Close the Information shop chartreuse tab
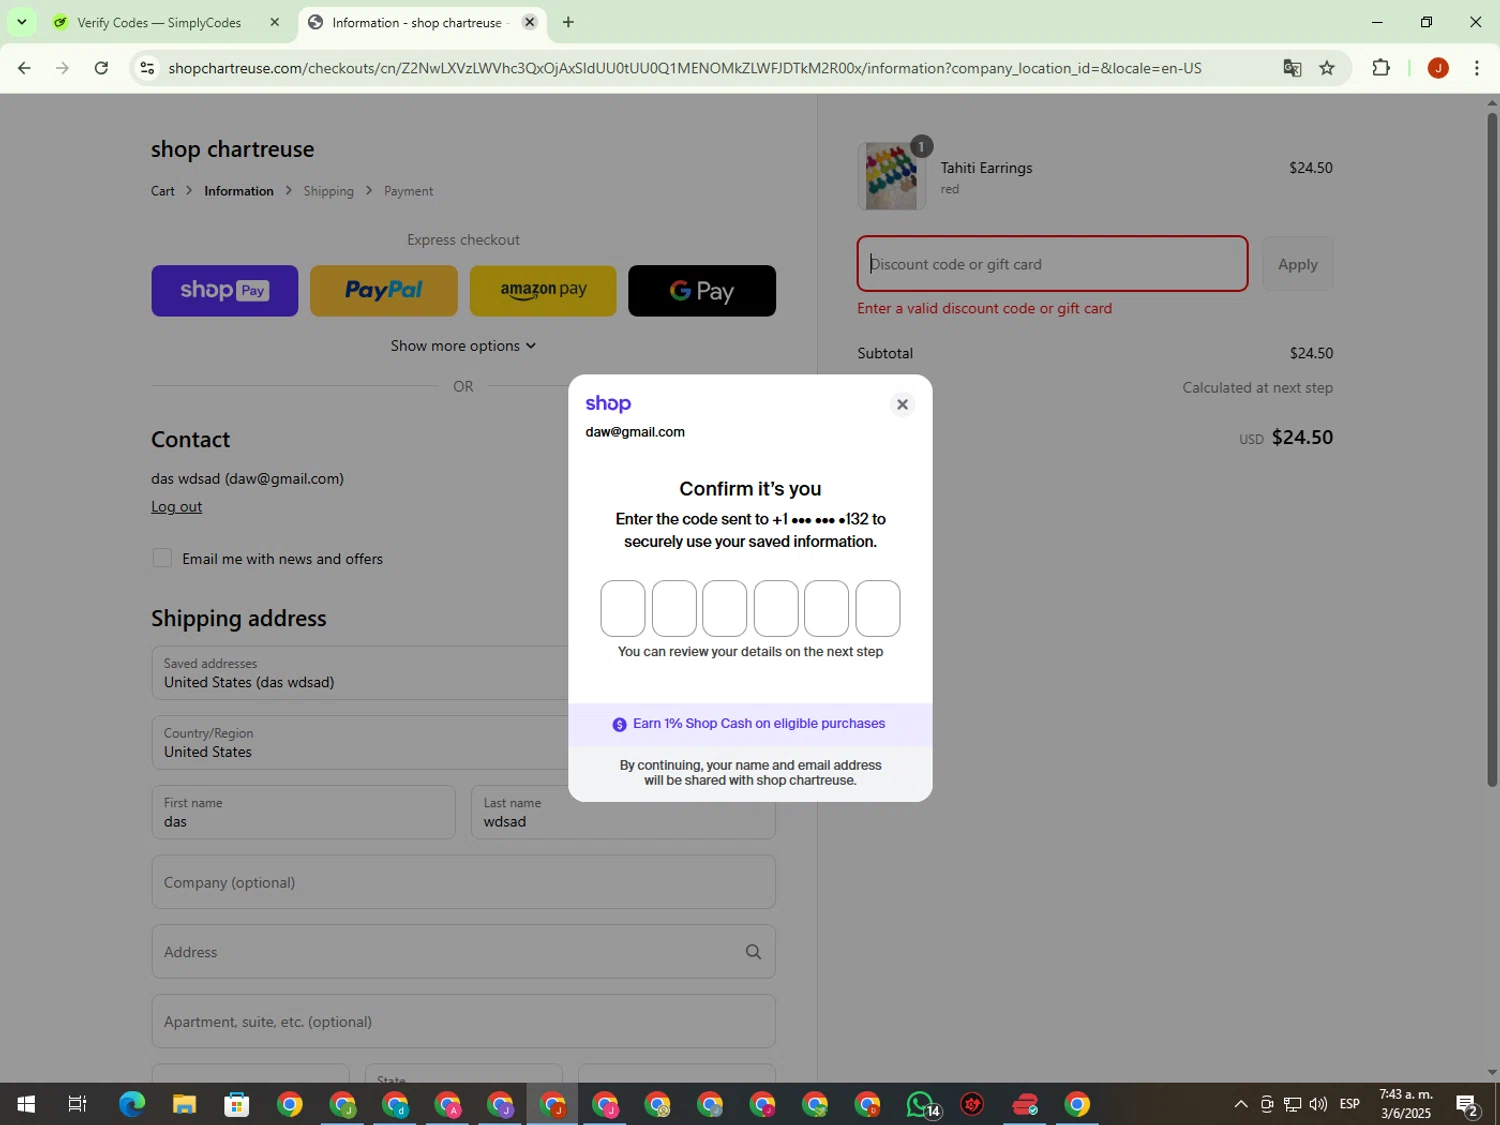The width and height of the screenshot is (1500, 1125). click(x=529, y=22)
